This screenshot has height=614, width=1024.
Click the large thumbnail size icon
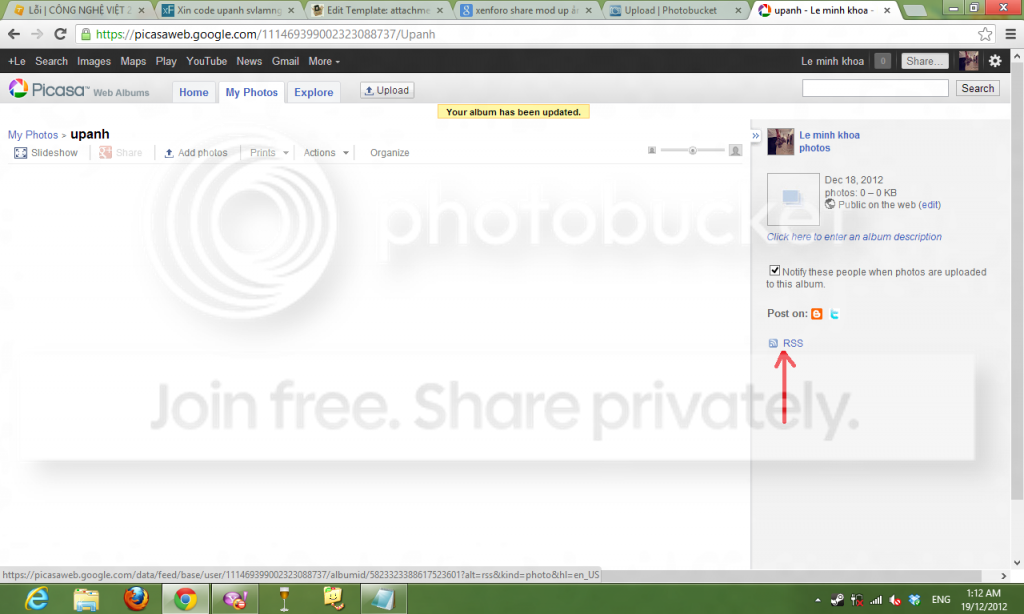tap(735, 150)
